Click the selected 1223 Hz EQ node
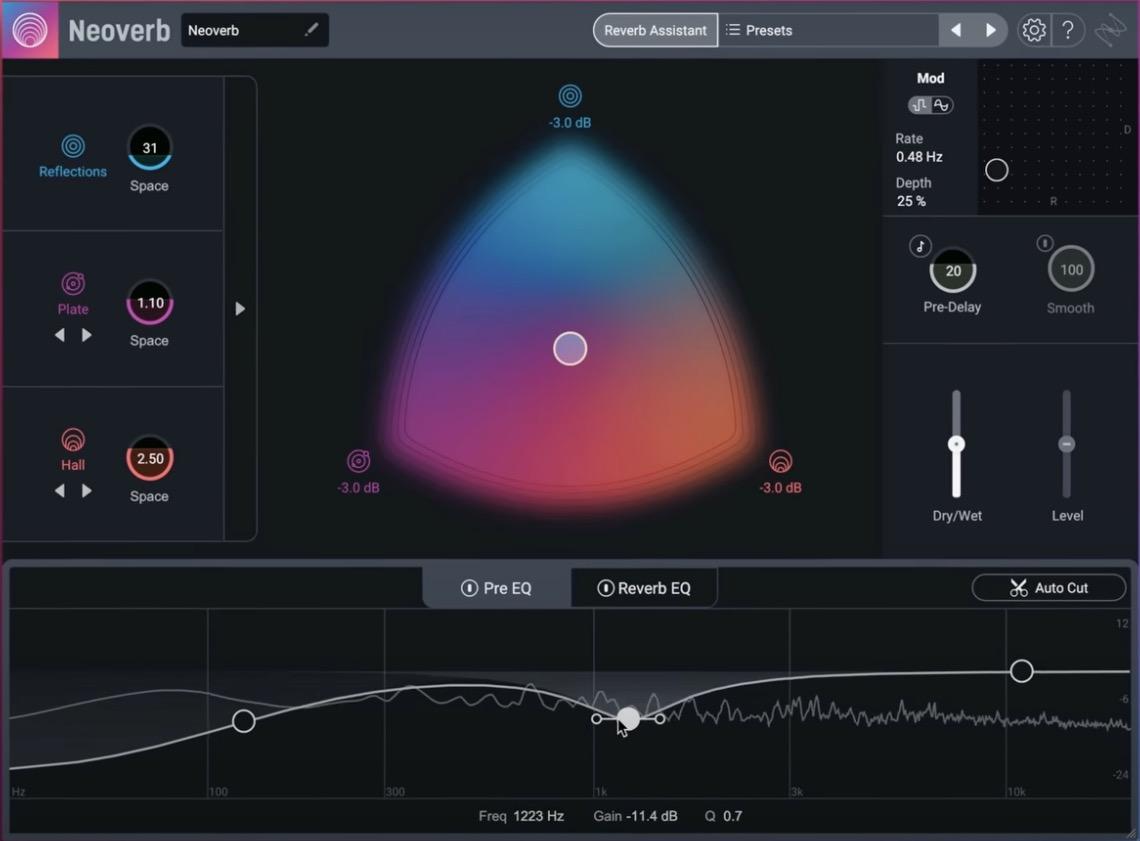Viewport: 1140px width, 841px height. coord(628,719)
